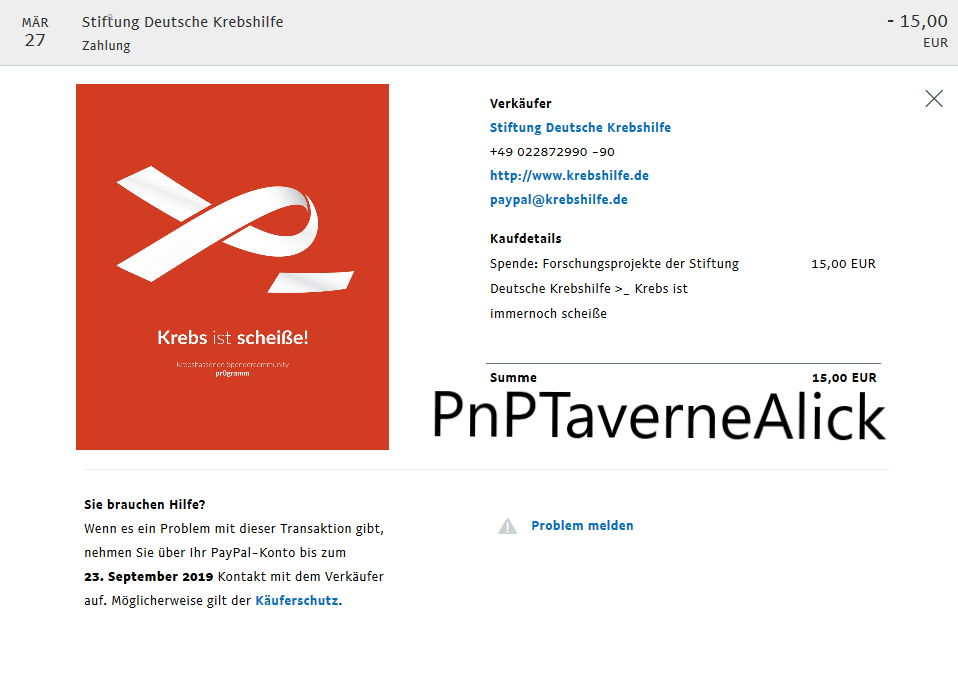Click the Kaufdetails heading
This screenshot has height=679, width=958.
525,238
